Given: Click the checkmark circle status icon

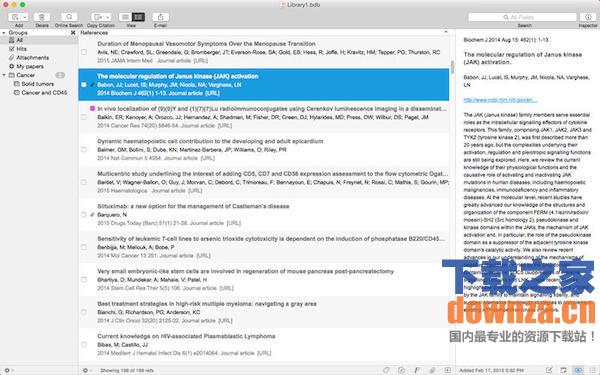Looking at the screenshot, I should pyautogui.click(x=401, y=370).
